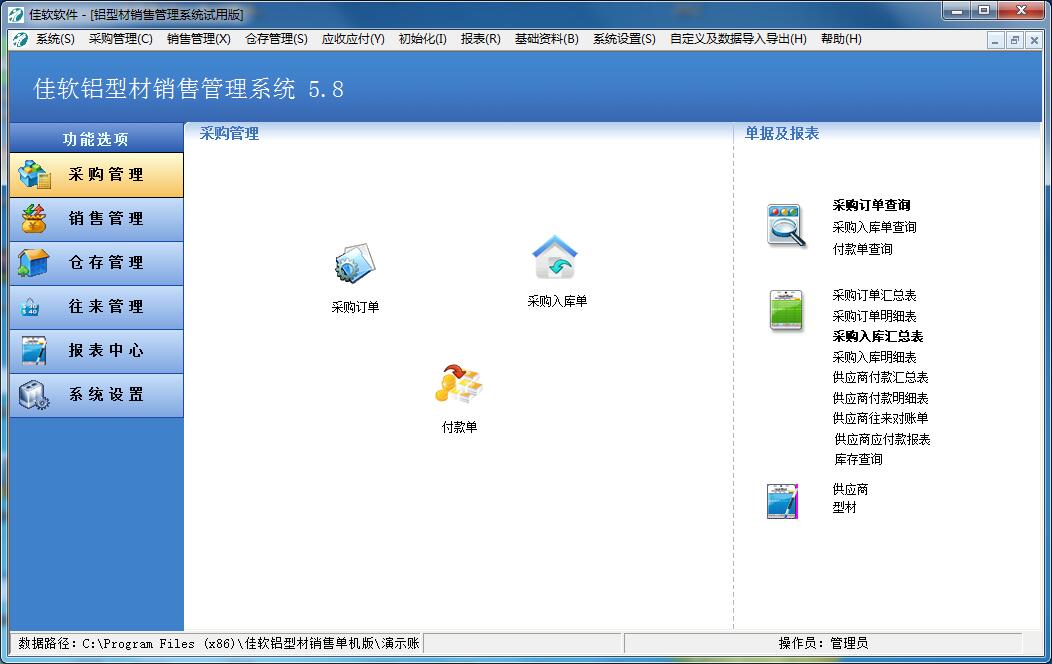This screenshot has width=1052, height=664.
Task: Click the app logo icon in menu bar
Action: pos(20,40)
